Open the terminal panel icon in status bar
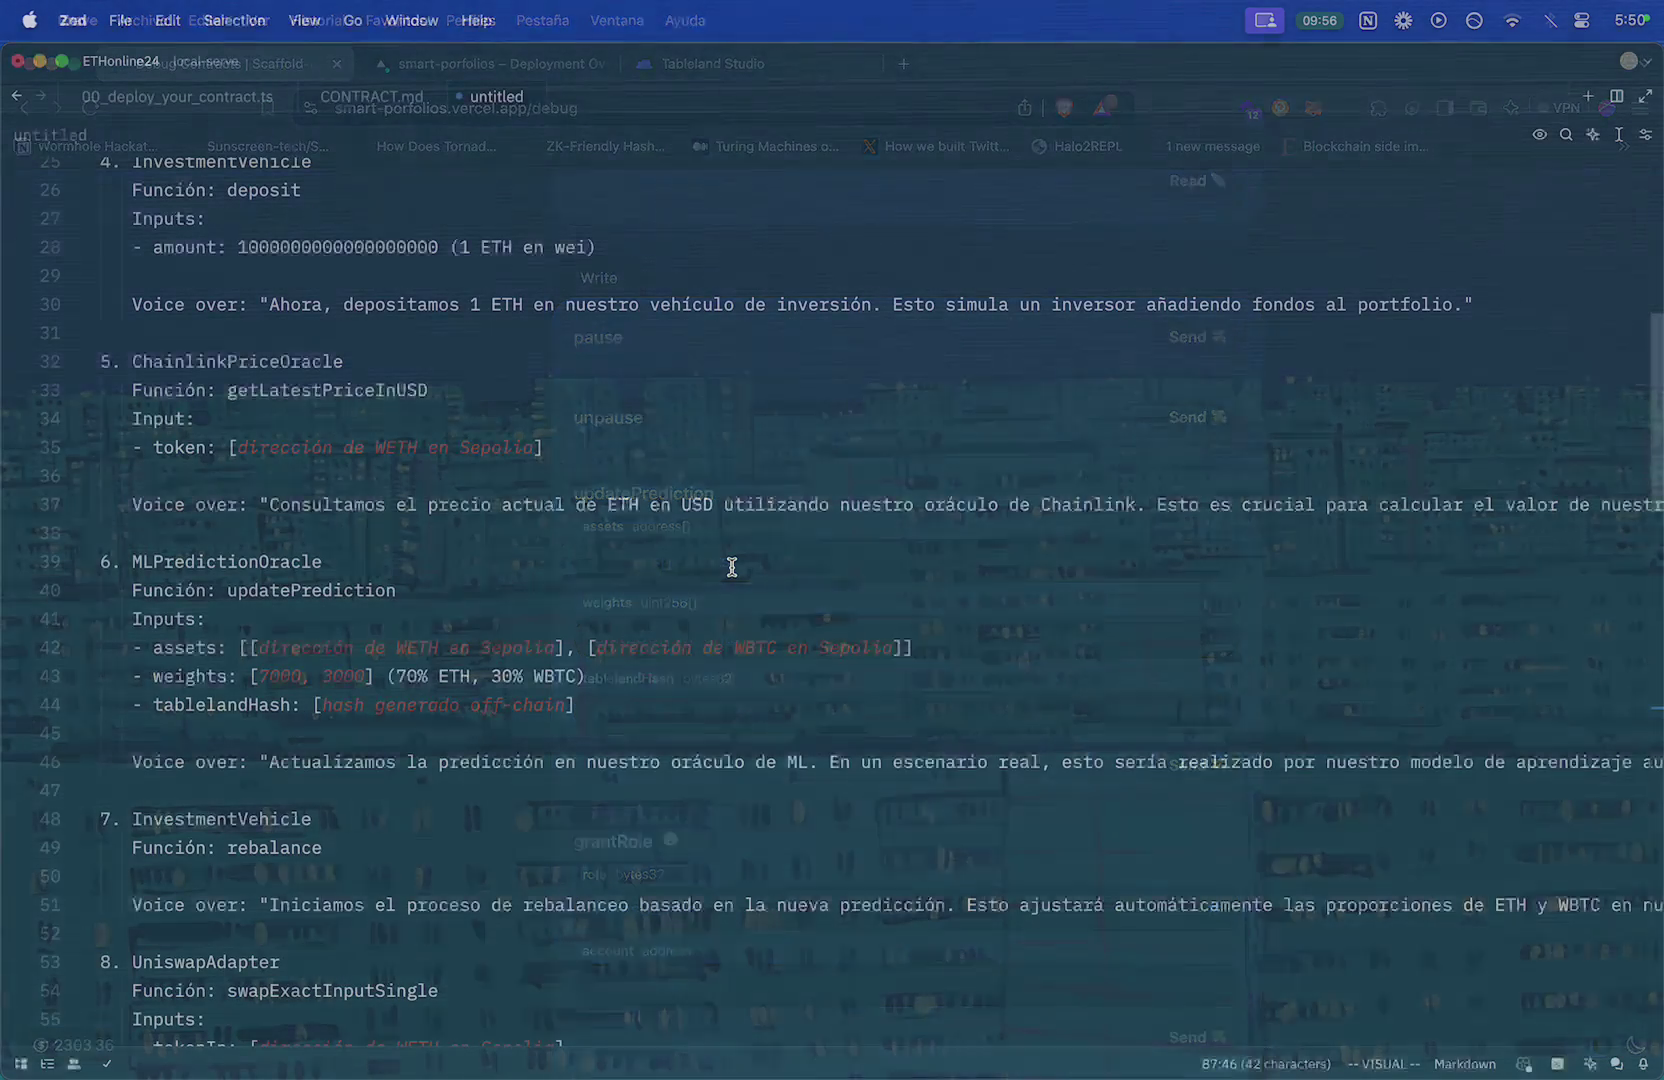Image resolution: width=1664 pixels, height=1080 pixels. 1557,1064
